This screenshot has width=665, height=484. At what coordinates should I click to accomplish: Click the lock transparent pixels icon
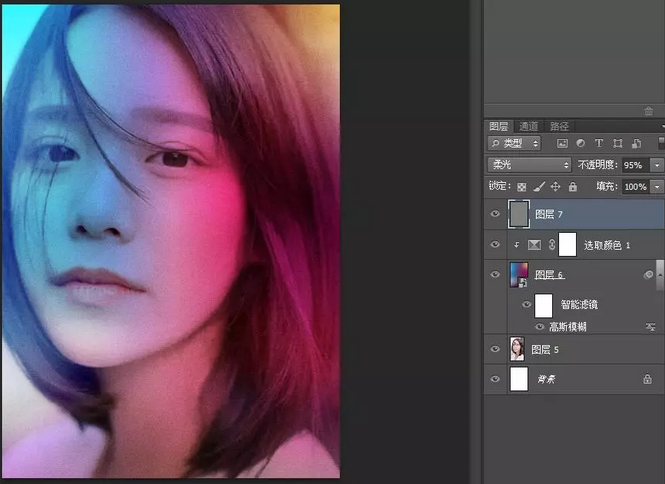tap(521, 187)
